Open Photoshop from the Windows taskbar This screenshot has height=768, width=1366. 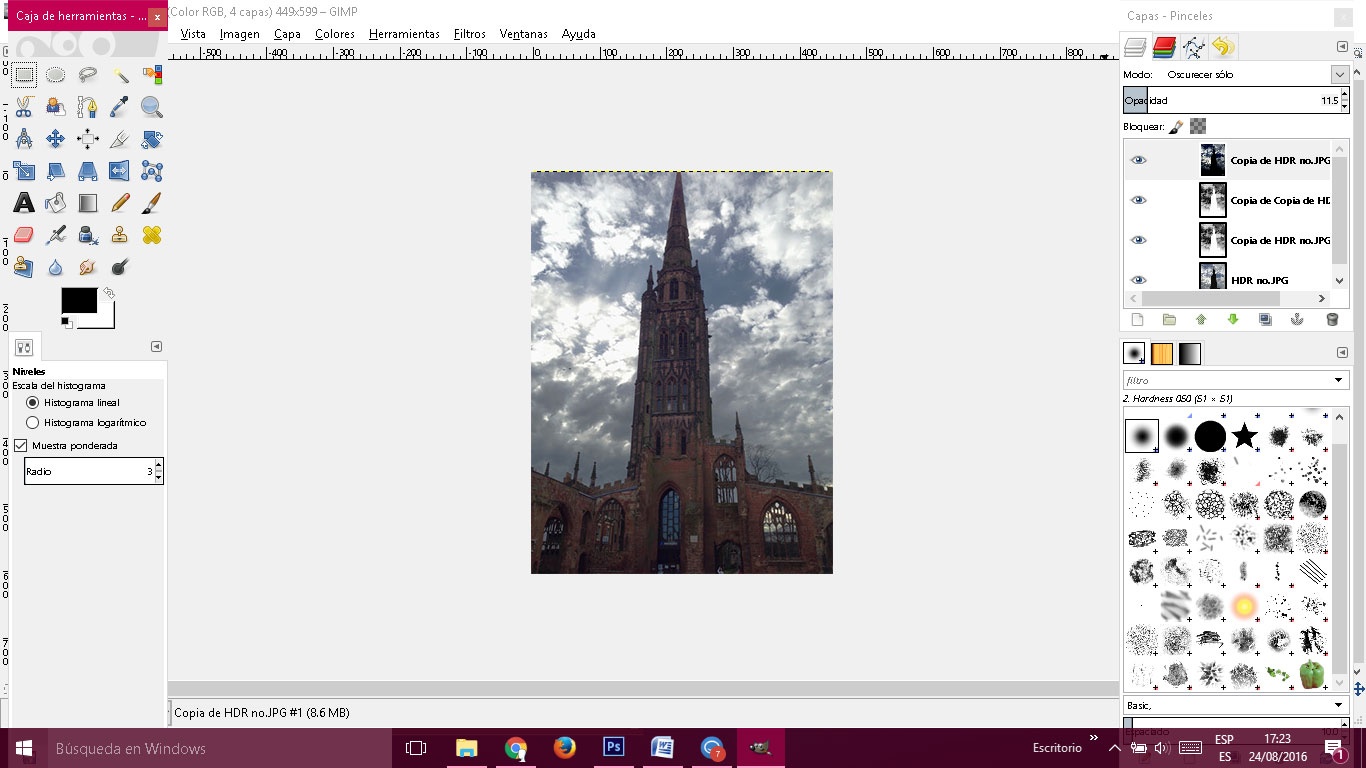coord(613,747)
